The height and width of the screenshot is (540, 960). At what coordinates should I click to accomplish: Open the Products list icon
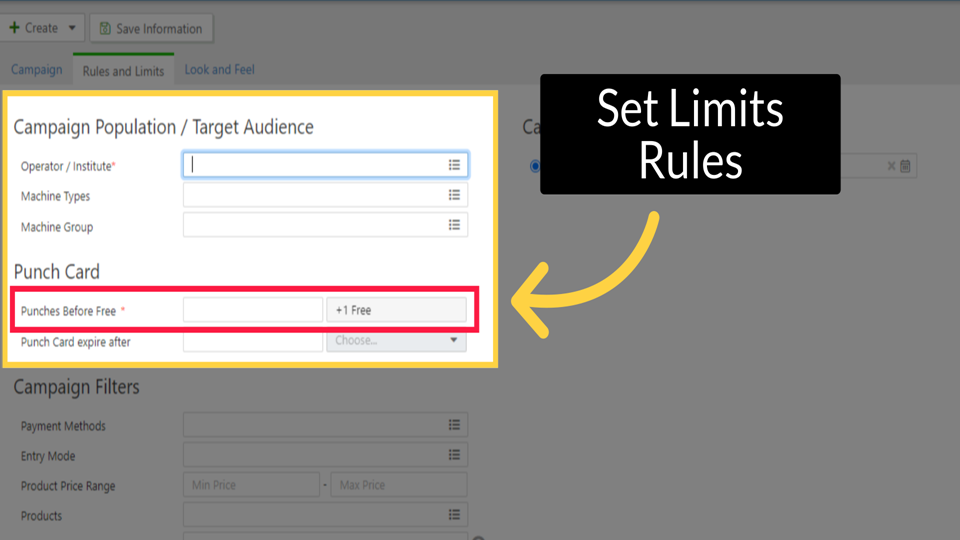(454, 516)
